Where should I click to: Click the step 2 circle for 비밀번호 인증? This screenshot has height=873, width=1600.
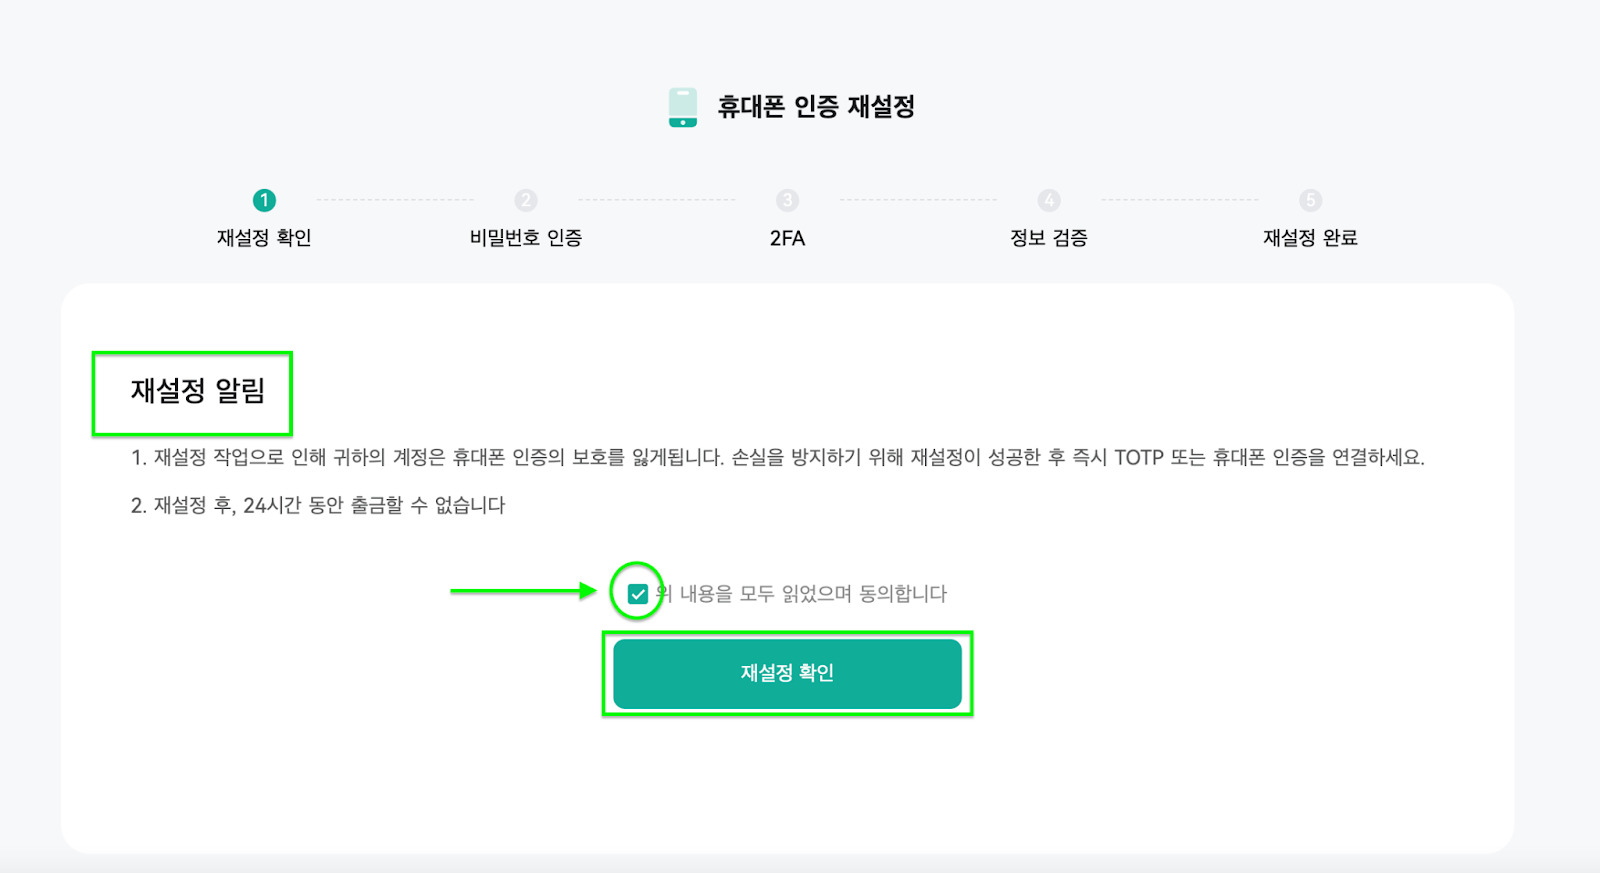click(x=525, y=200)
